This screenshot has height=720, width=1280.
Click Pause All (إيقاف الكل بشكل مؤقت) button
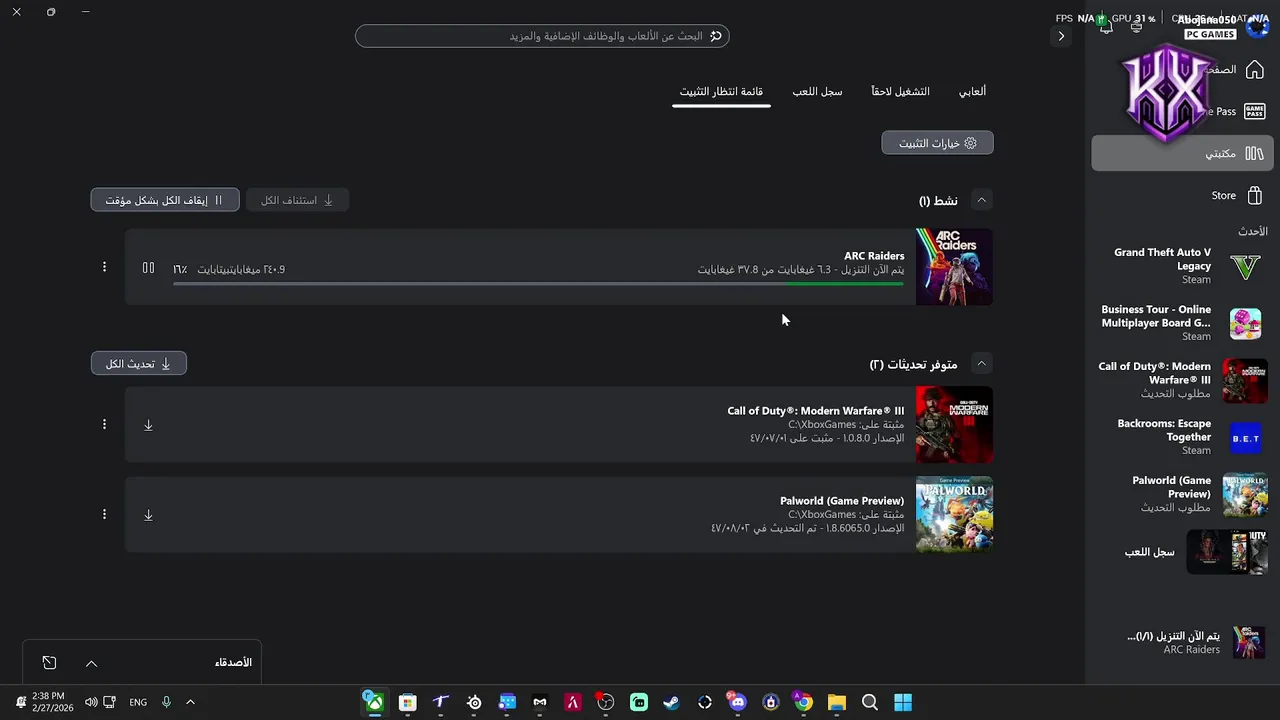(x=165, y=200)
